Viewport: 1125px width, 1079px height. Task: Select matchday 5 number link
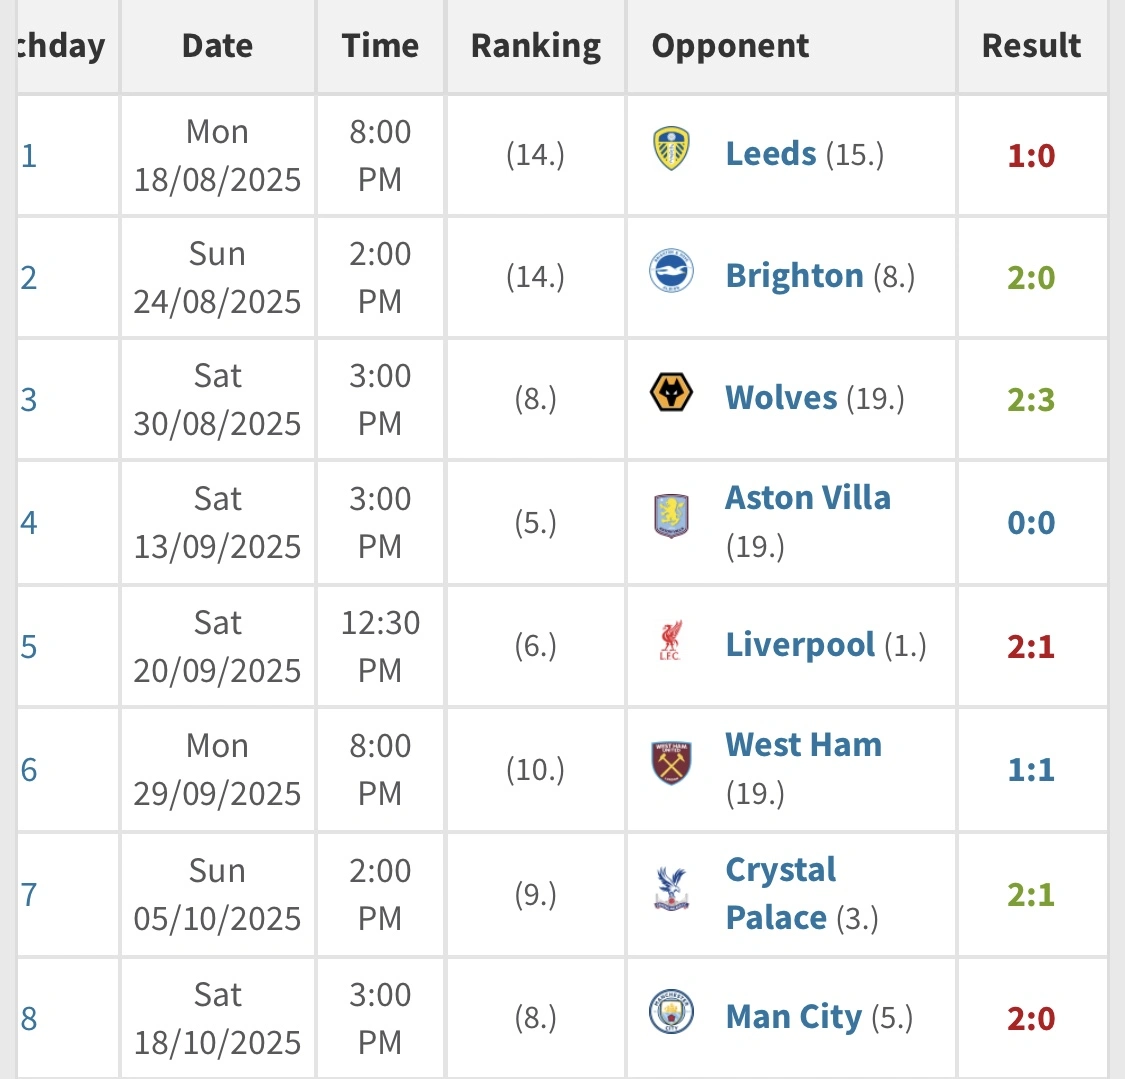point(29,647)
